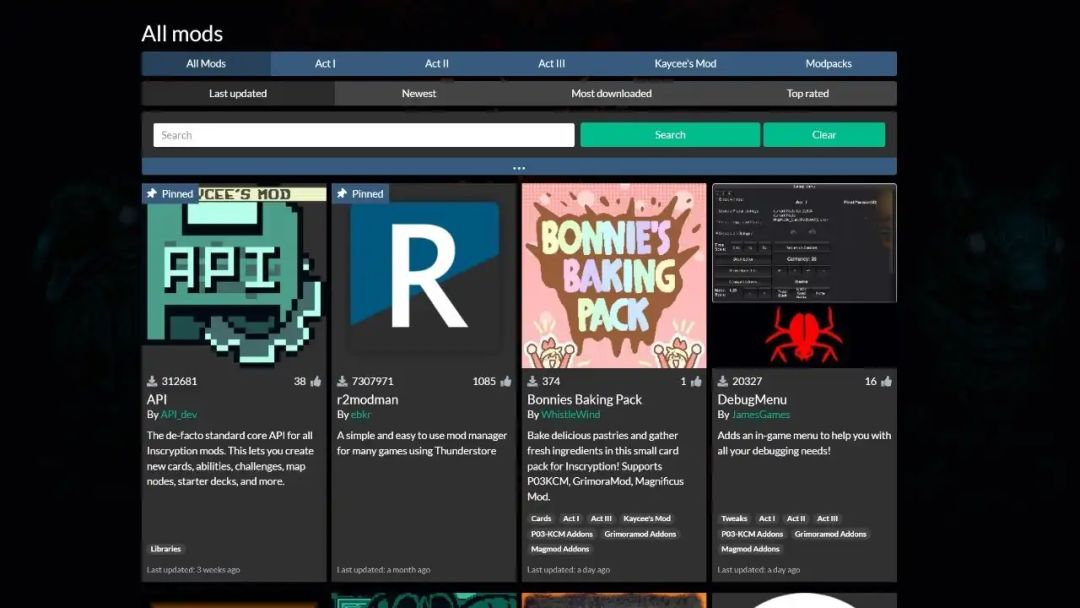Screen dimensions: 1080x608
Task: Expand the filter options bar with dots
Action: 519,167
